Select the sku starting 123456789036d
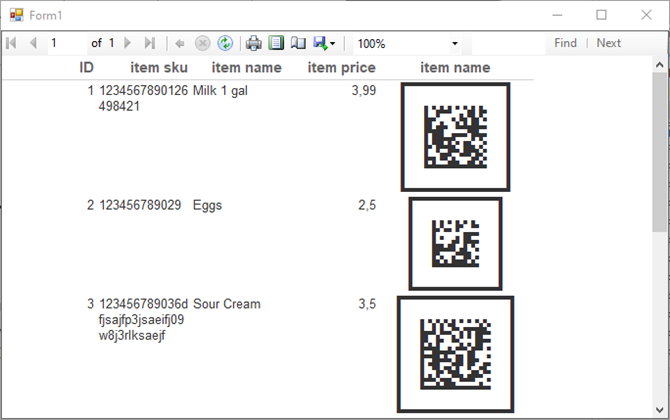This screenshot has height=420, width=670. click(143, 320)
